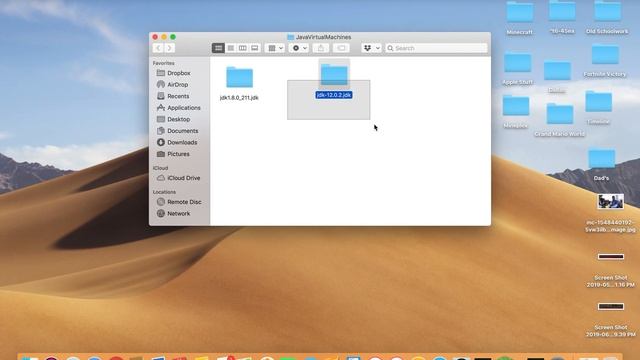Image resolution: width=640 pixels, height=360 pixels.
Task: Close the JavaVirtualMachines Finder window
Action: pyautogui.click(x=155, y=37)
